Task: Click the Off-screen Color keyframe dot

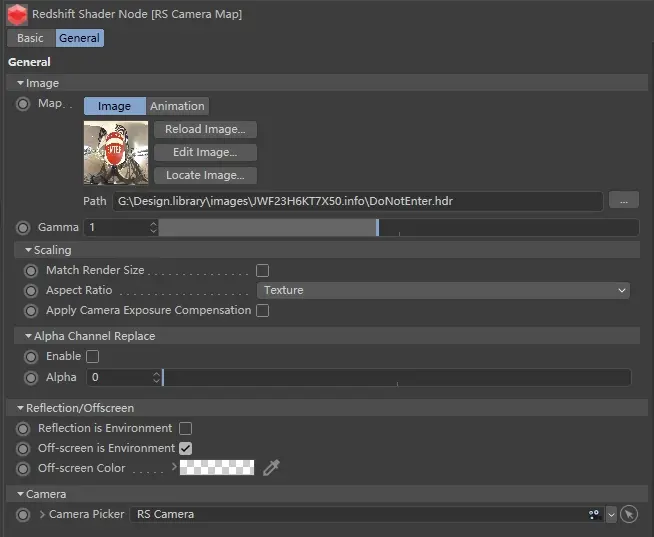Action: tap(23, 468)
